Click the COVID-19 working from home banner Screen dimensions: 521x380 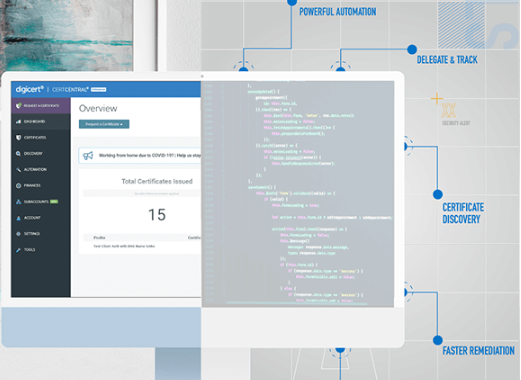click(x=140, y=156)
